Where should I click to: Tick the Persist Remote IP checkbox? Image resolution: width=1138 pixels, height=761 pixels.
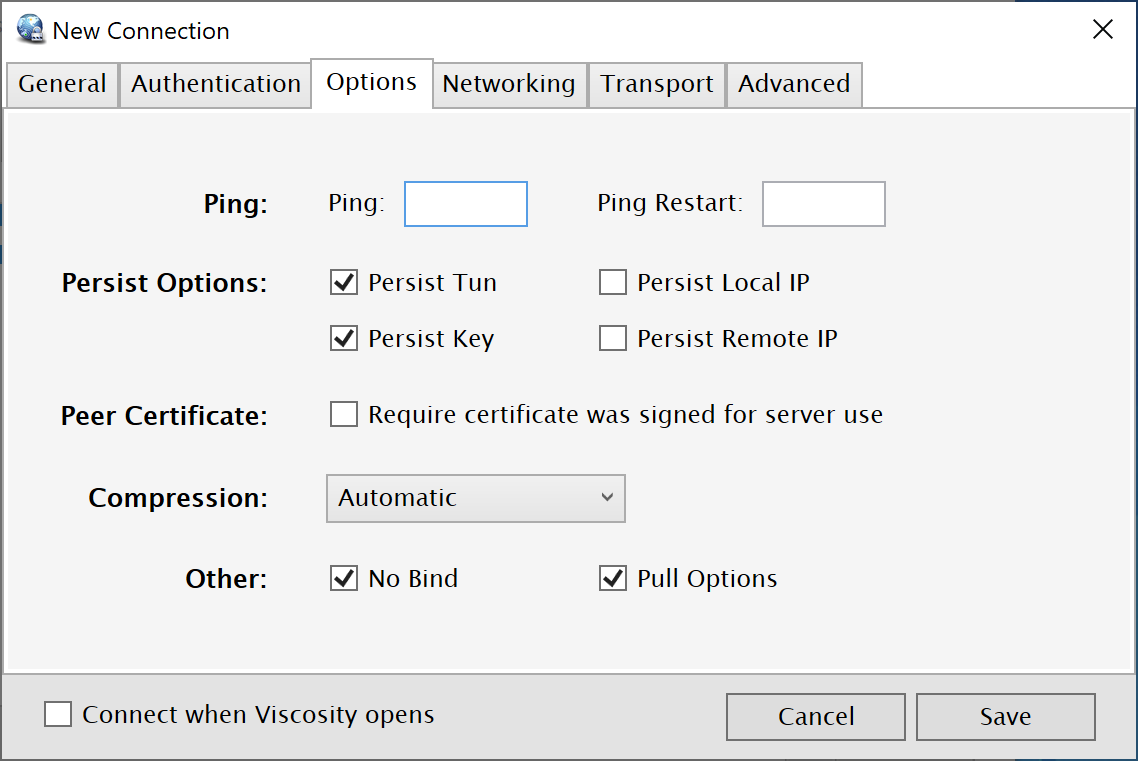(x=613, y=338)
